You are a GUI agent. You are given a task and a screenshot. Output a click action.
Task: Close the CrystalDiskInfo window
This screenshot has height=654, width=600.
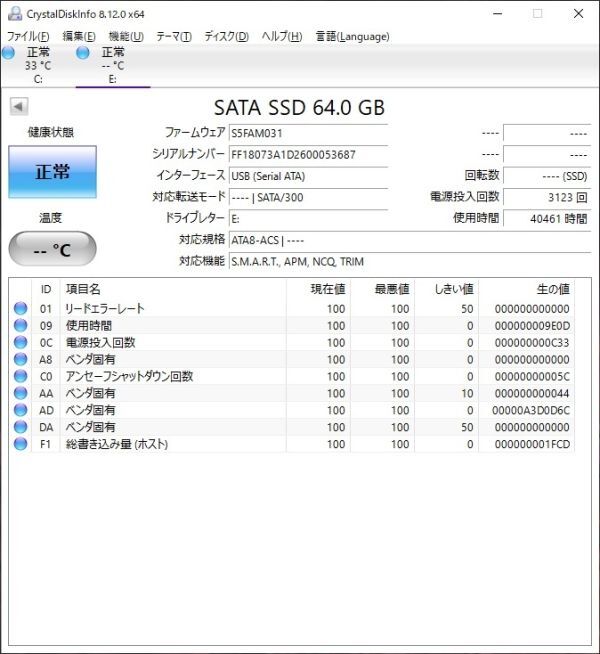tap(578, 14)
